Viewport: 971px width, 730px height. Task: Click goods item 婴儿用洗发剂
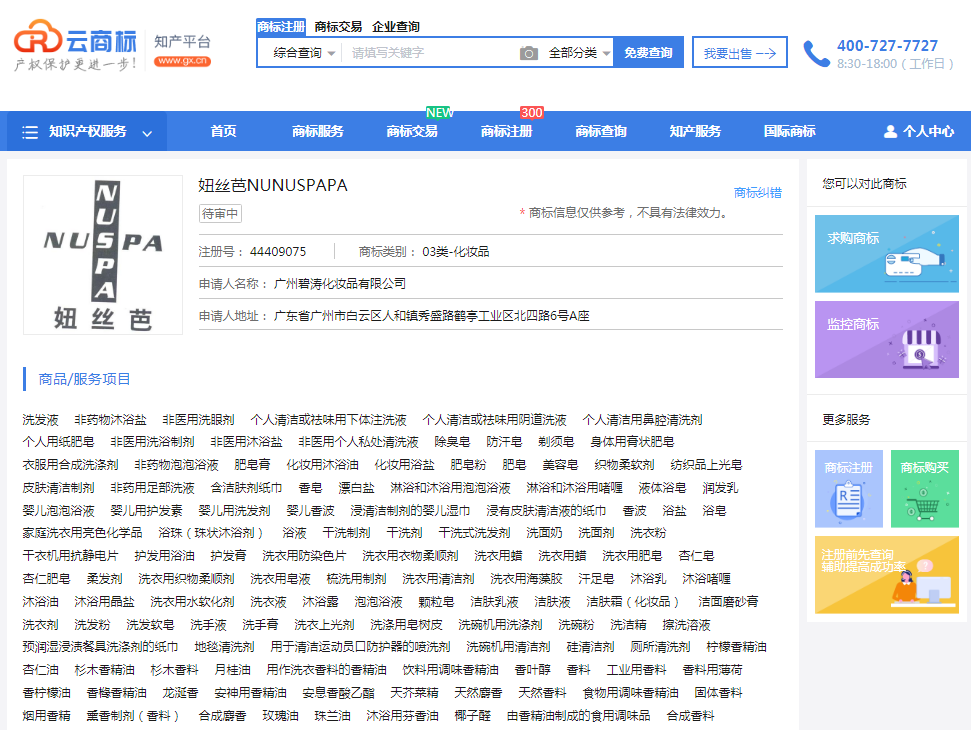pyautogui.click(x=234, y=511)
